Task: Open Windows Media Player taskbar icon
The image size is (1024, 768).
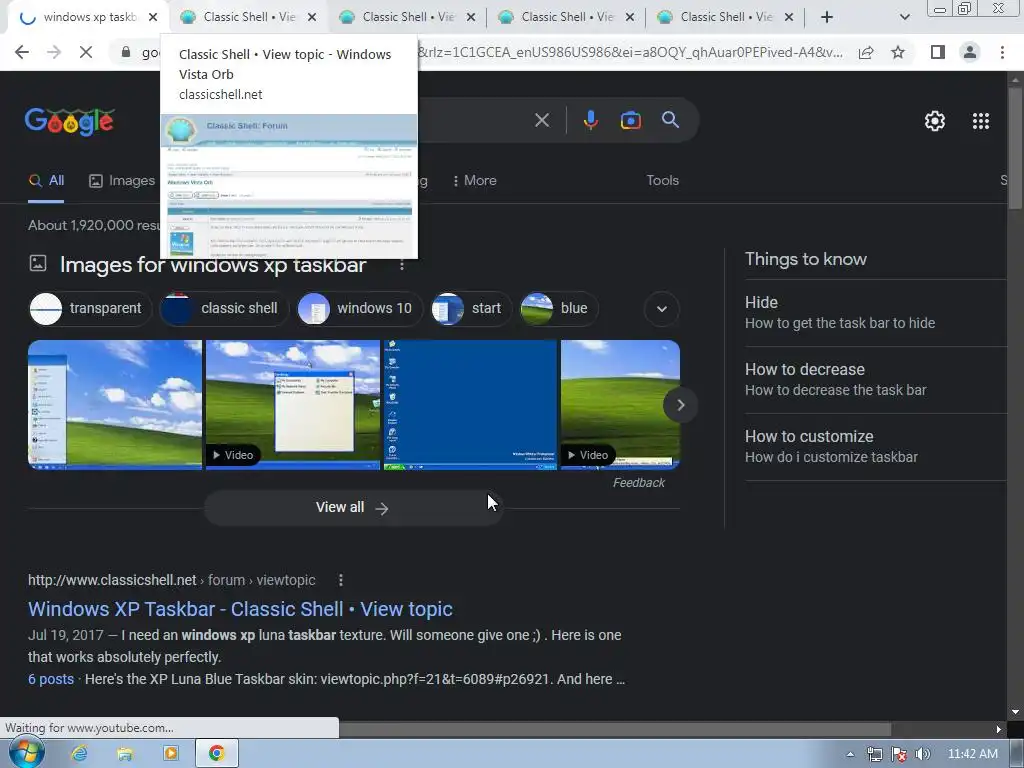Action: [170, 754]
